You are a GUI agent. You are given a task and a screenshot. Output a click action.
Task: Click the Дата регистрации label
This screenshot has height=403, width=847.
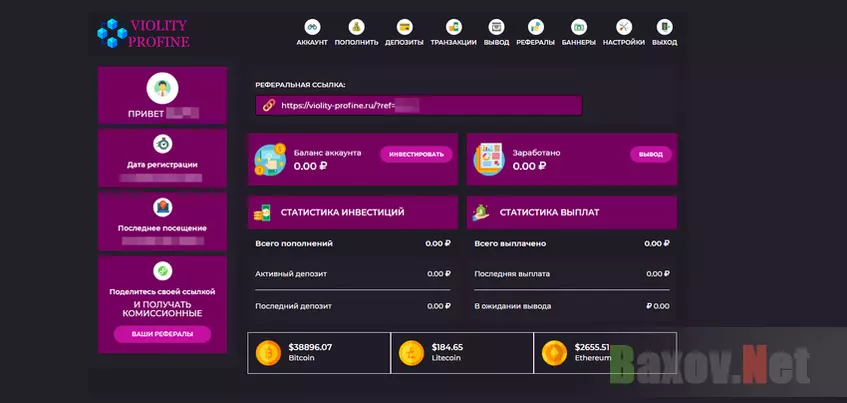coord(162,165)
